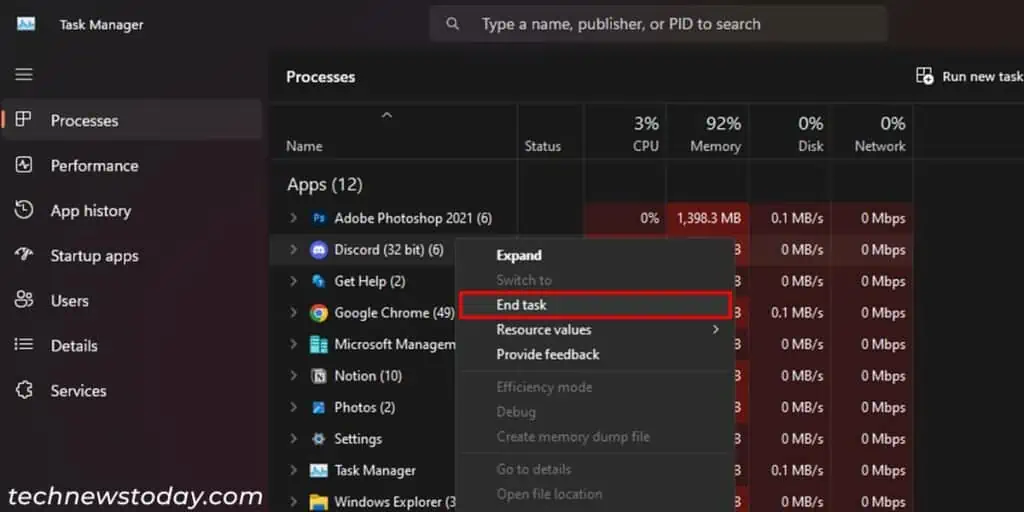Click the Settings gear icon in process list
1024x512 pixels.
[319, 439]
